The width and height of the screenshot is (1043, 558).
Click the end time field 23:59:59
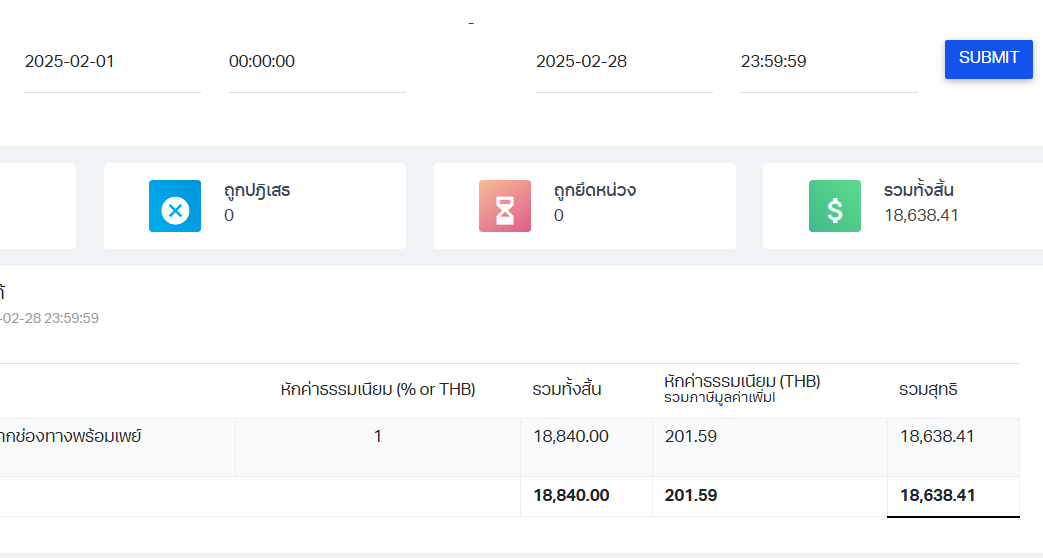(x=828, y=62)
